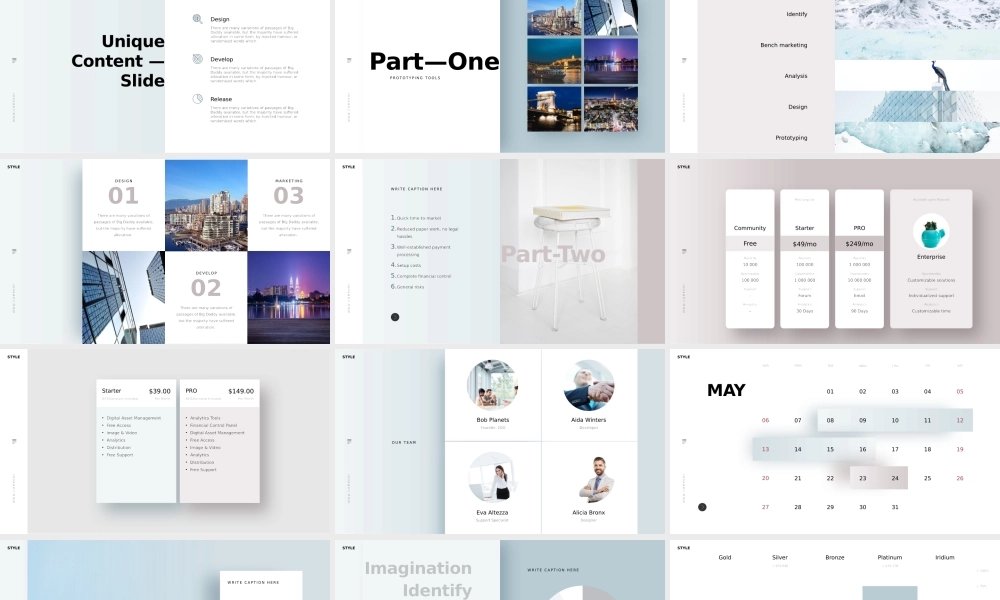Click the Part—One title
Image resolution: width=1000 pixels, height=600 pixels.
(434, 61)
